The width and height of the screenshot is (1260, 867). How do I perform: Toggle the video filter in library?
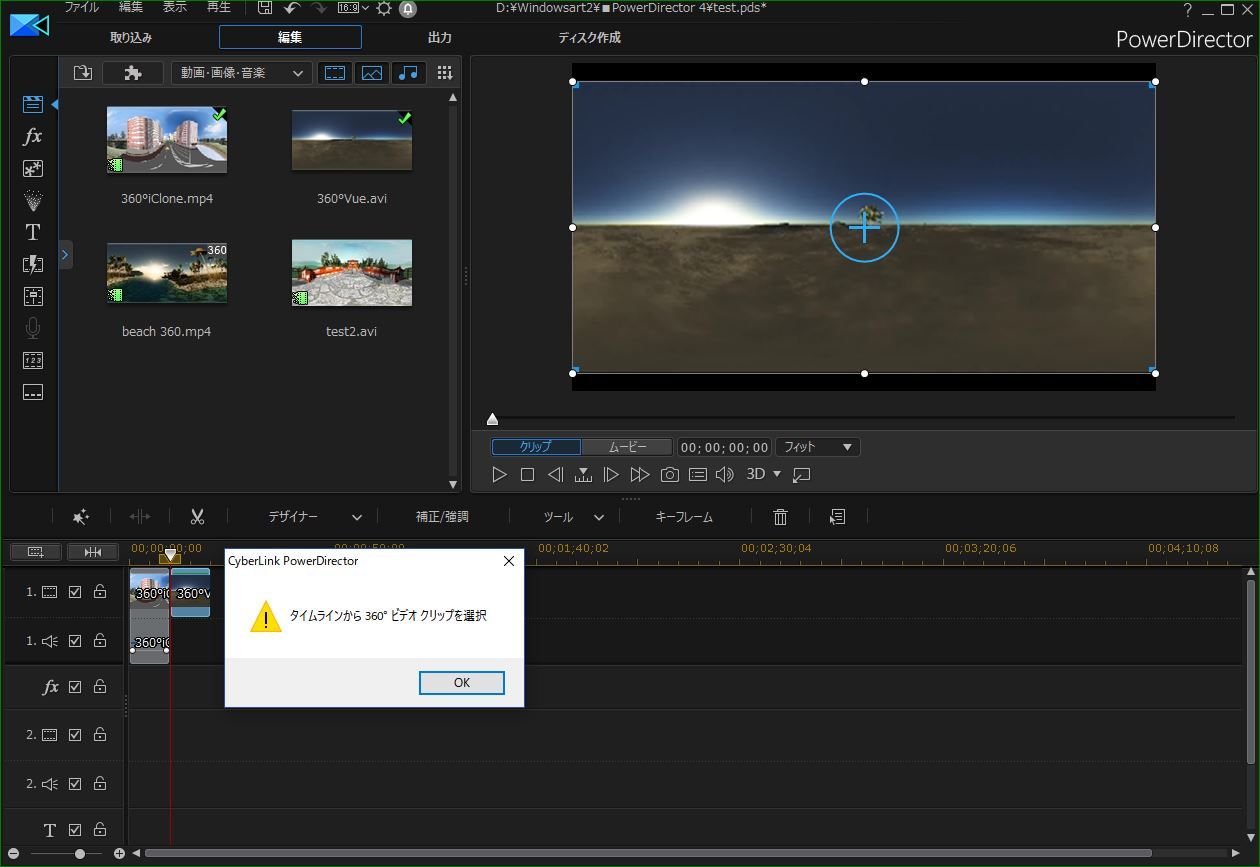335,73
